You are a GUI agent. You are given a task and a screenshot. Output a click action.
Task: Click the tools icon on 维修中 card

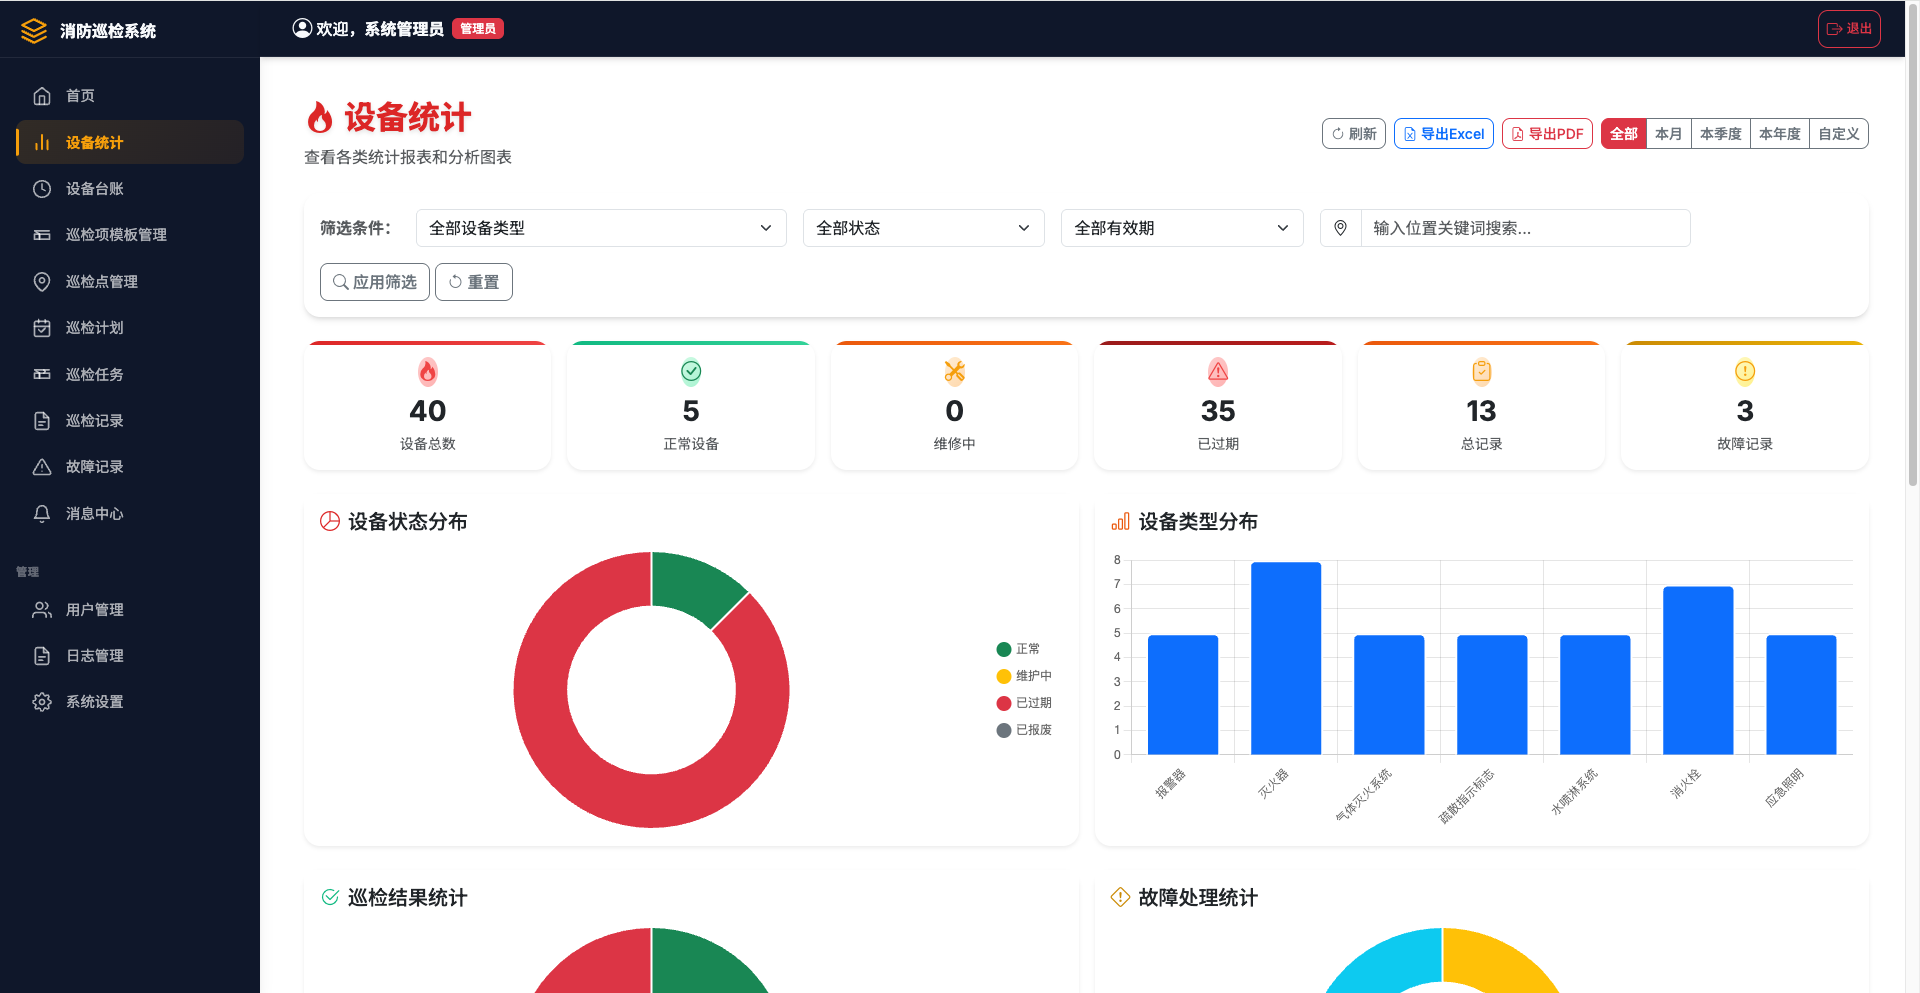coord(955,372)
